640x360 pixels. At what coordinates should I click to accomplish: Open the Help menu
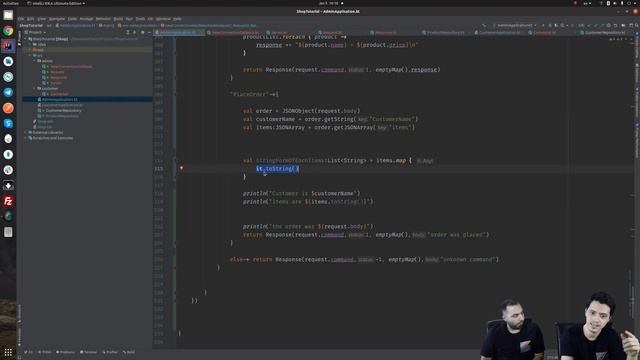[177, 19]
